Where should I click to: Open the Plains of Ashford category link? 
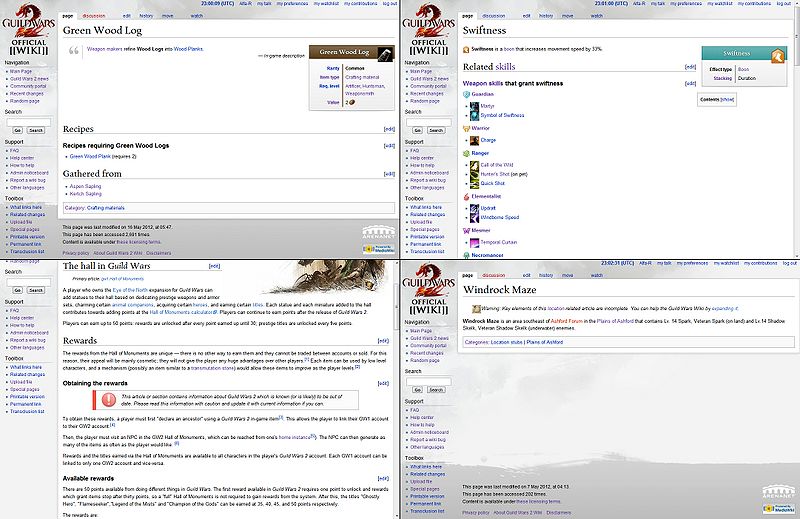544,342
